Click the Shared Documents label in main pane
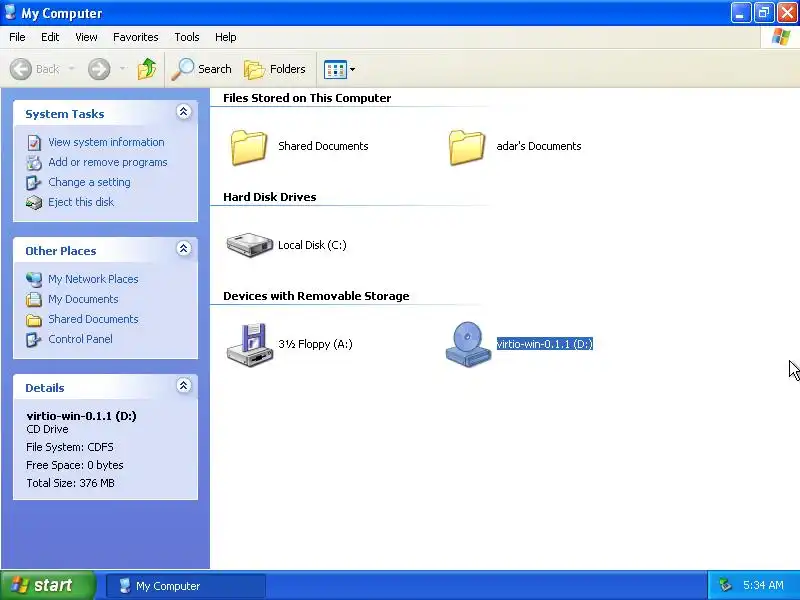Screen dimensions: 800x600 click(x=323, y=146)
